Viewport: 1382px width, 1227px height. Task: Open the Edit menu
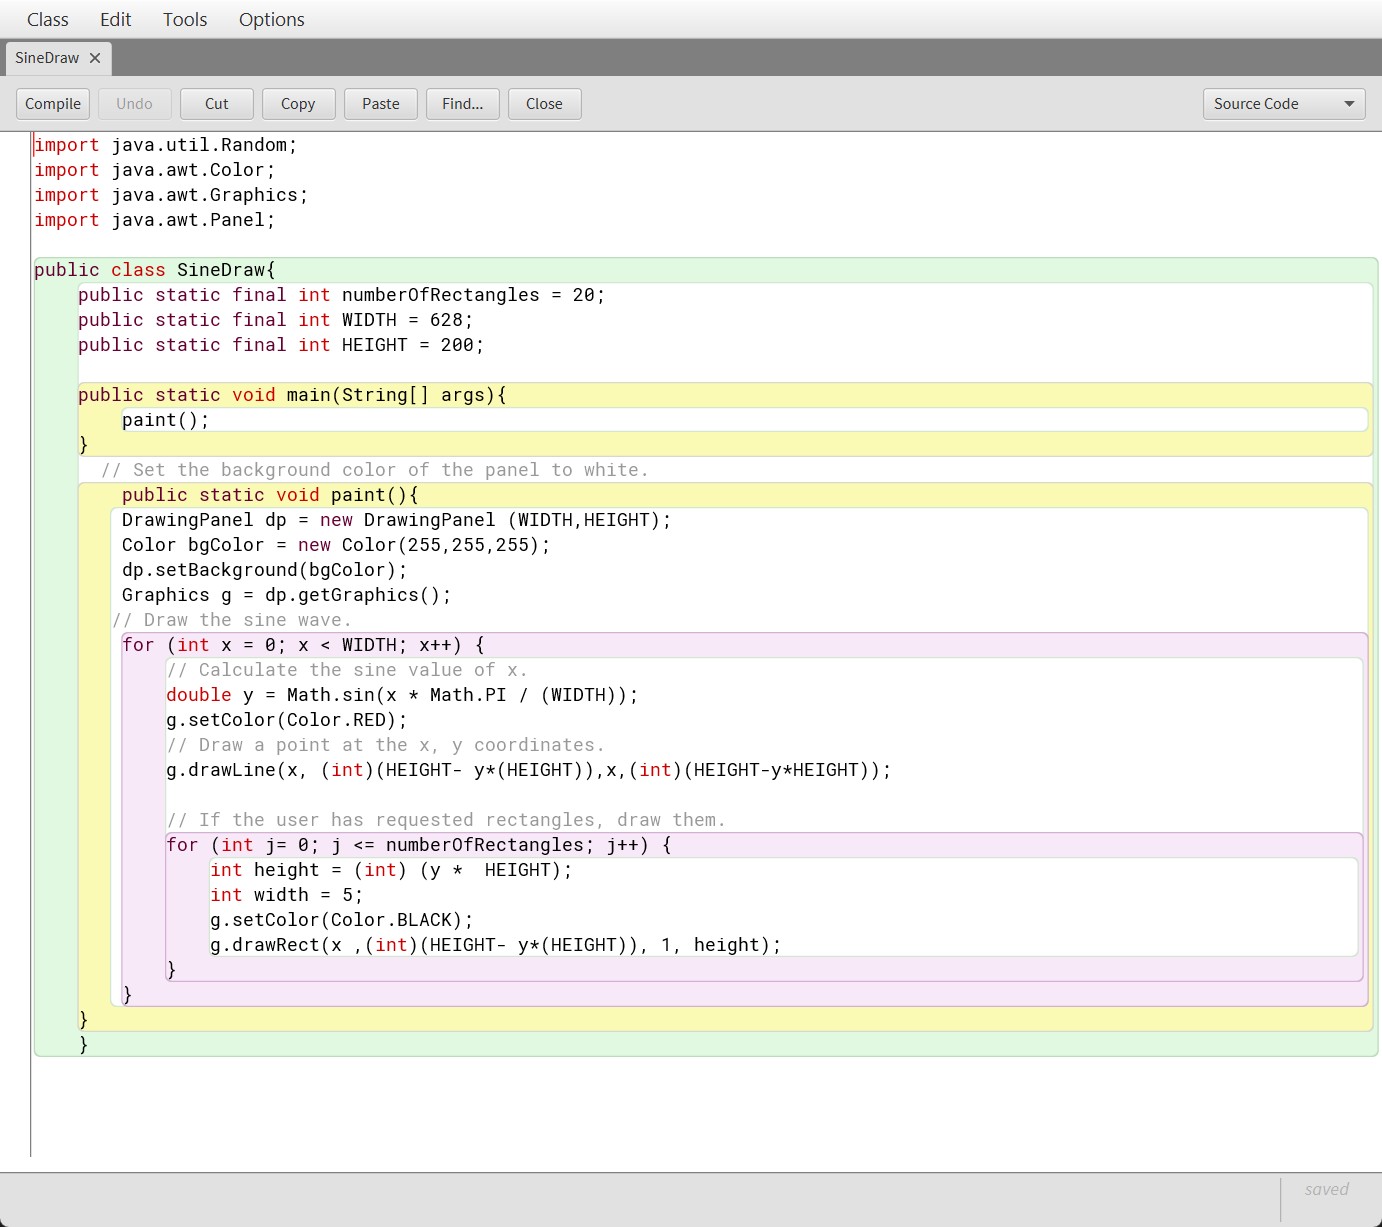115,20
